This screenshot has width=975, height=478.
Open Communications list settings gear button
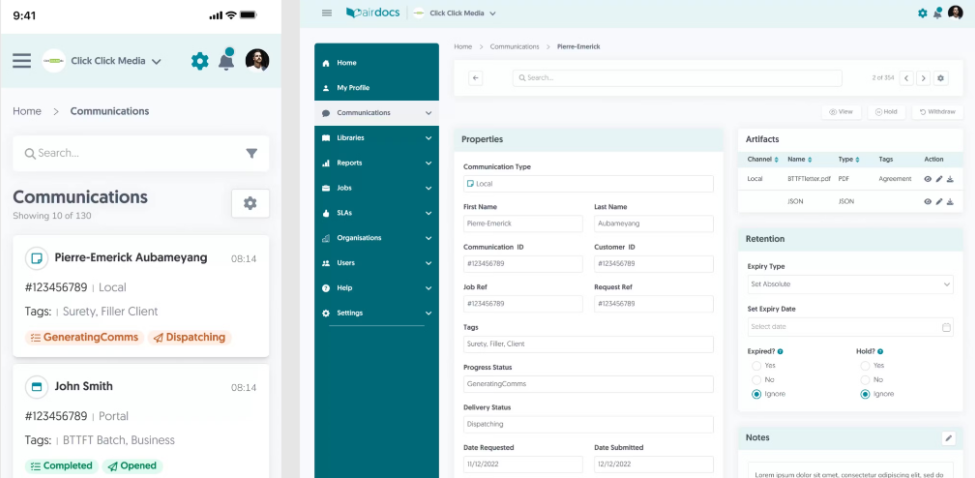250,203
